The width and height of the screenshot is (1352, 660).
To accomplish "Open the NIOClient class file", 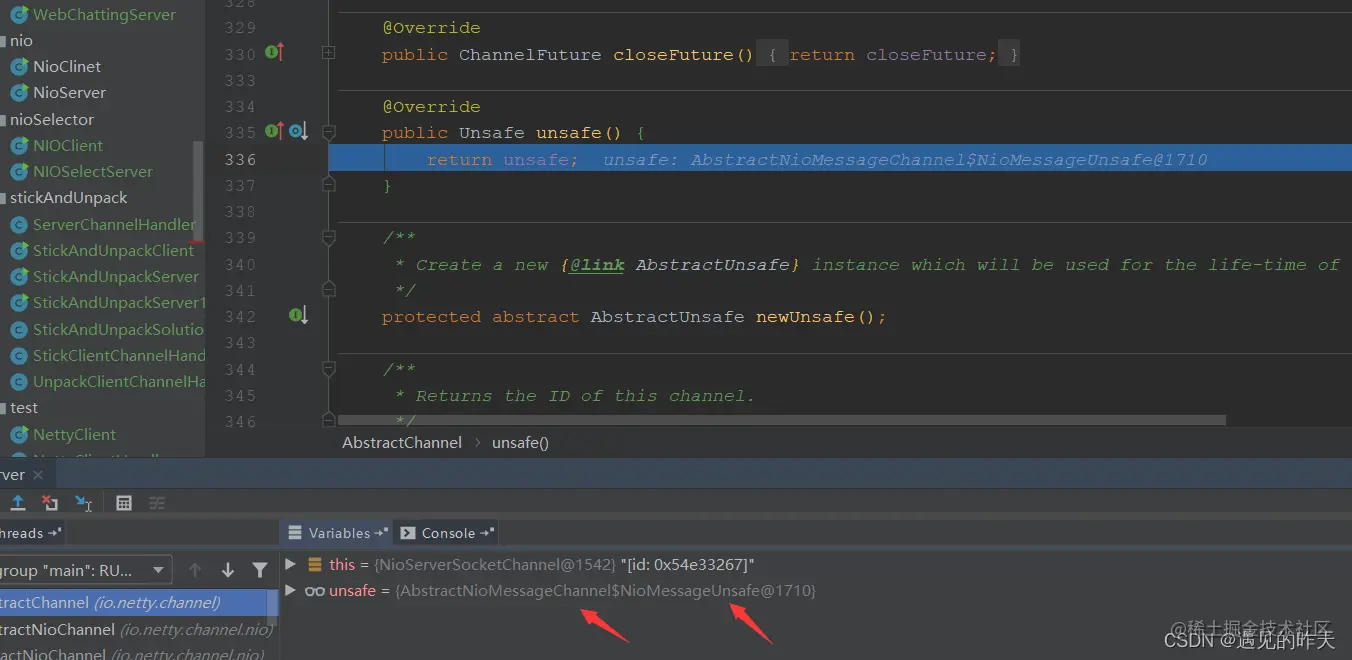I will click(68, 146).
